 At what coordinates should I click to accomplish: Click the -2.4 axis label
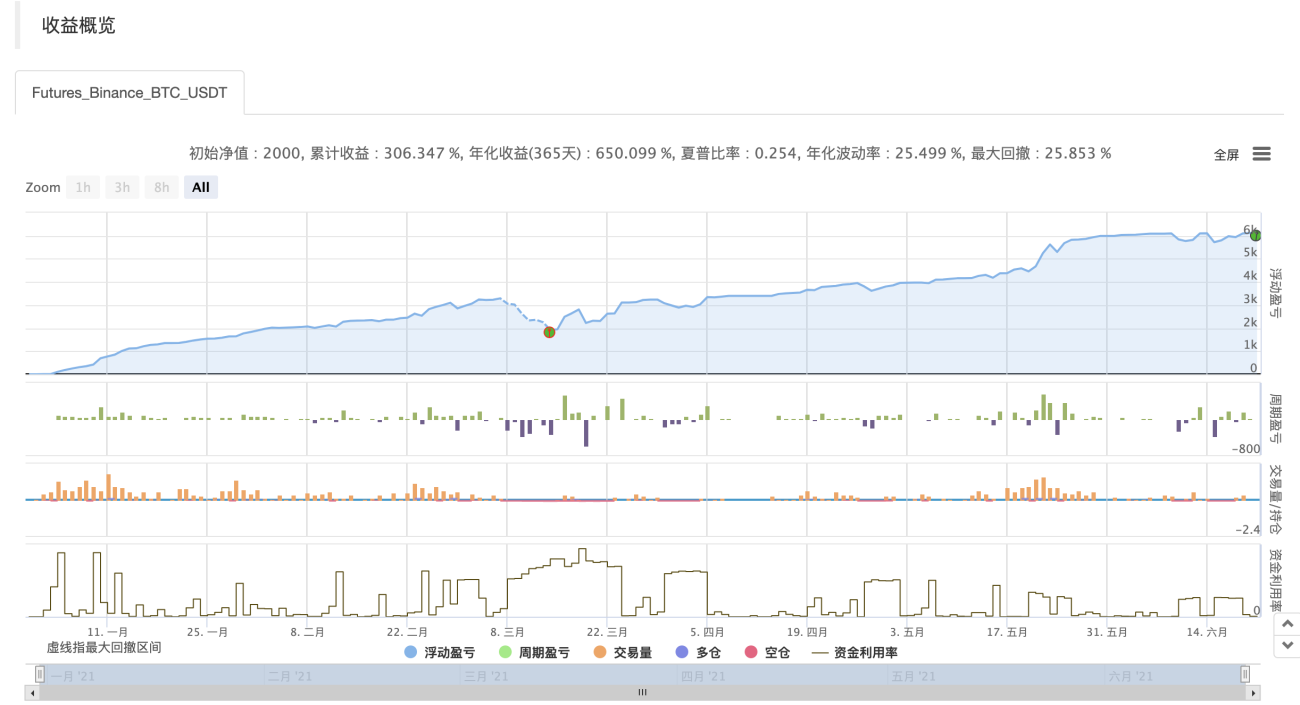coord(1248,530)
